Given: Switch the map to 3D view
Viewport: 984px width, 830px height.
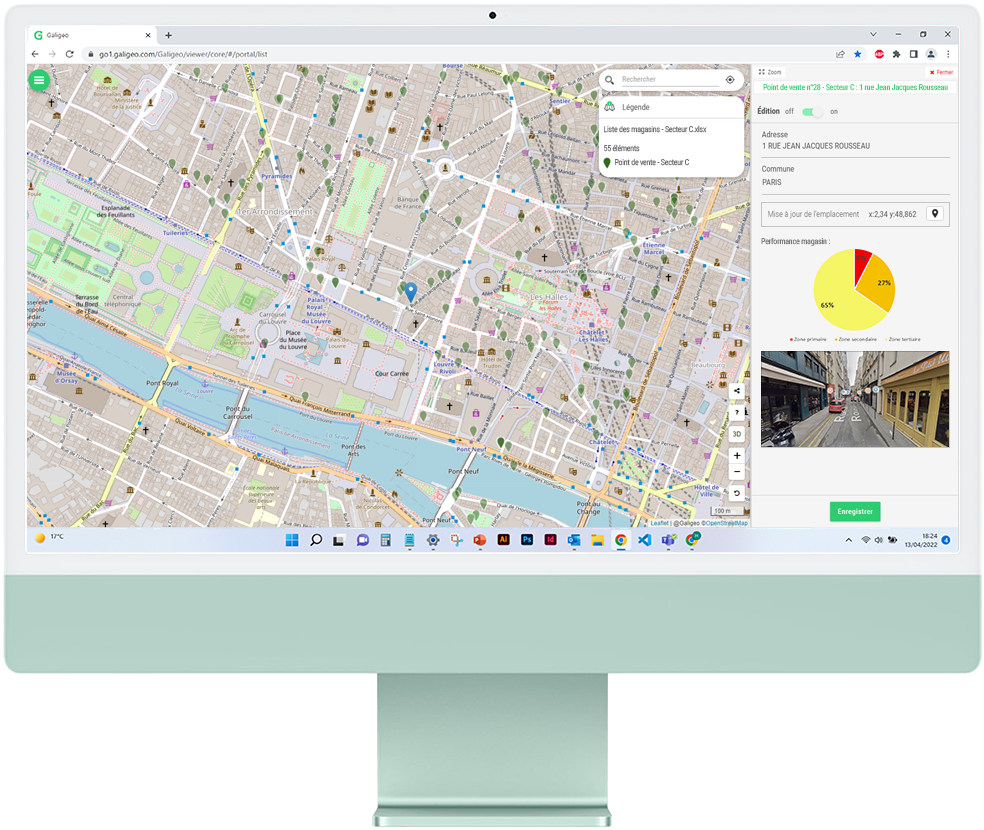Looking at the screenshot, I should [737, 434].
